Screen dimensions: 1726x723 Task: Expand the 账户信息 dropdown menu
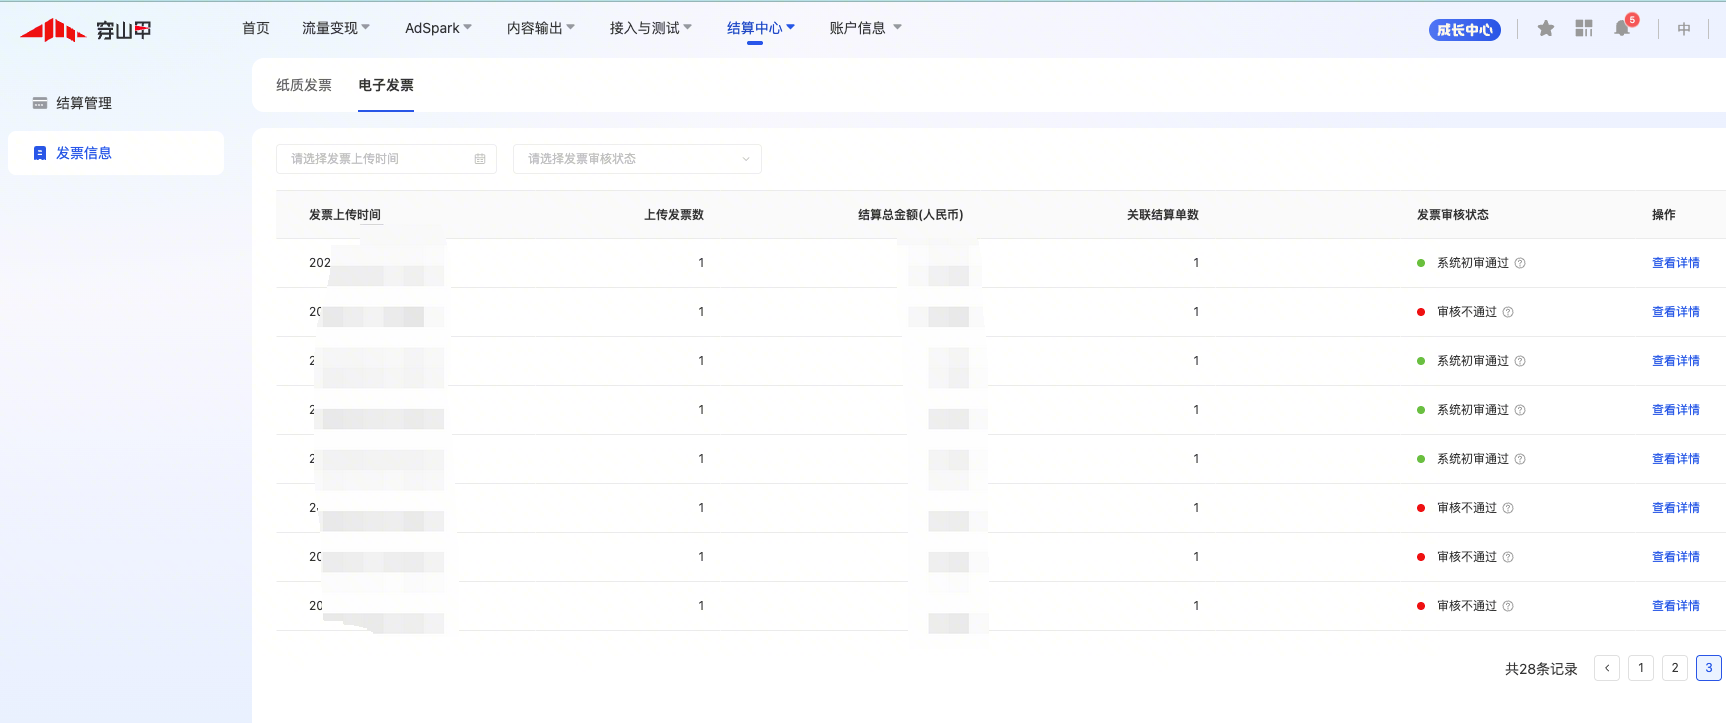[865, 28]
